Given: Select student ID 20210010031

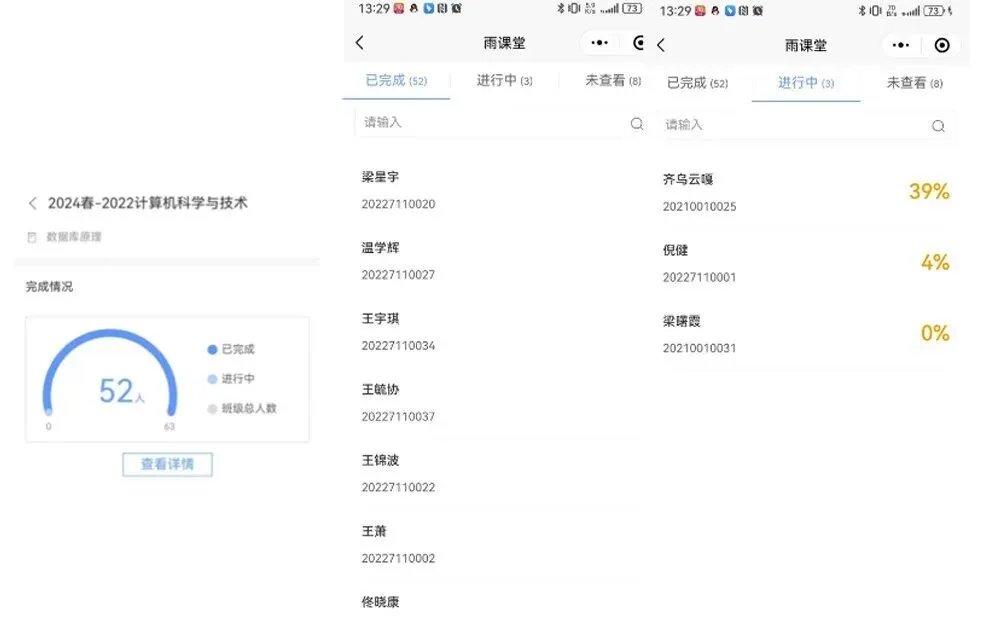Looking at the screenshot, I should click(699, 348).
